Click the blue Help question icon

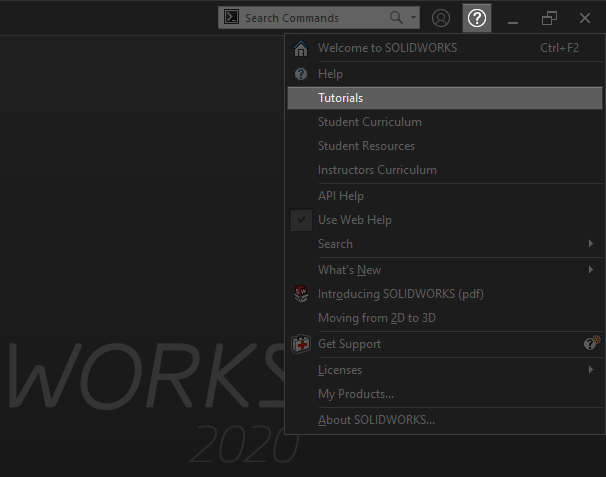point(301,74)
